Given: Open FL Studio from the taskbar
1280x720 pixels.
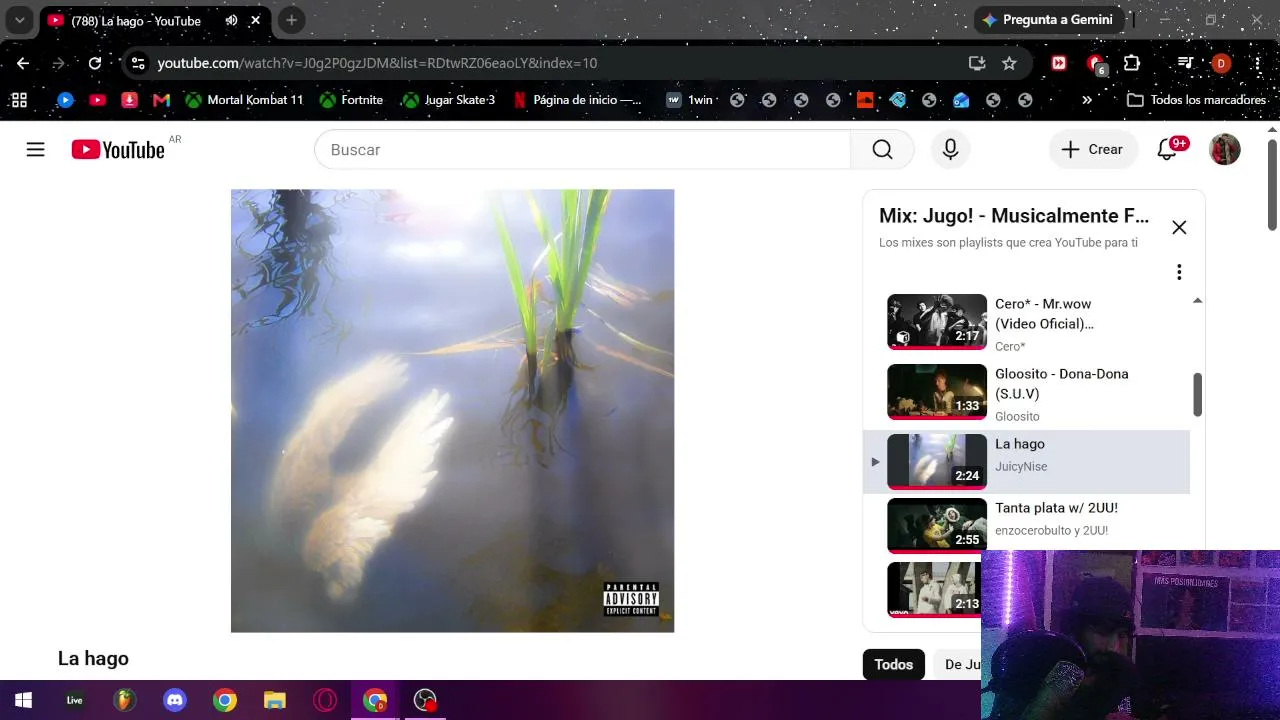Looking at the screenshot, I should coord(125,700).
